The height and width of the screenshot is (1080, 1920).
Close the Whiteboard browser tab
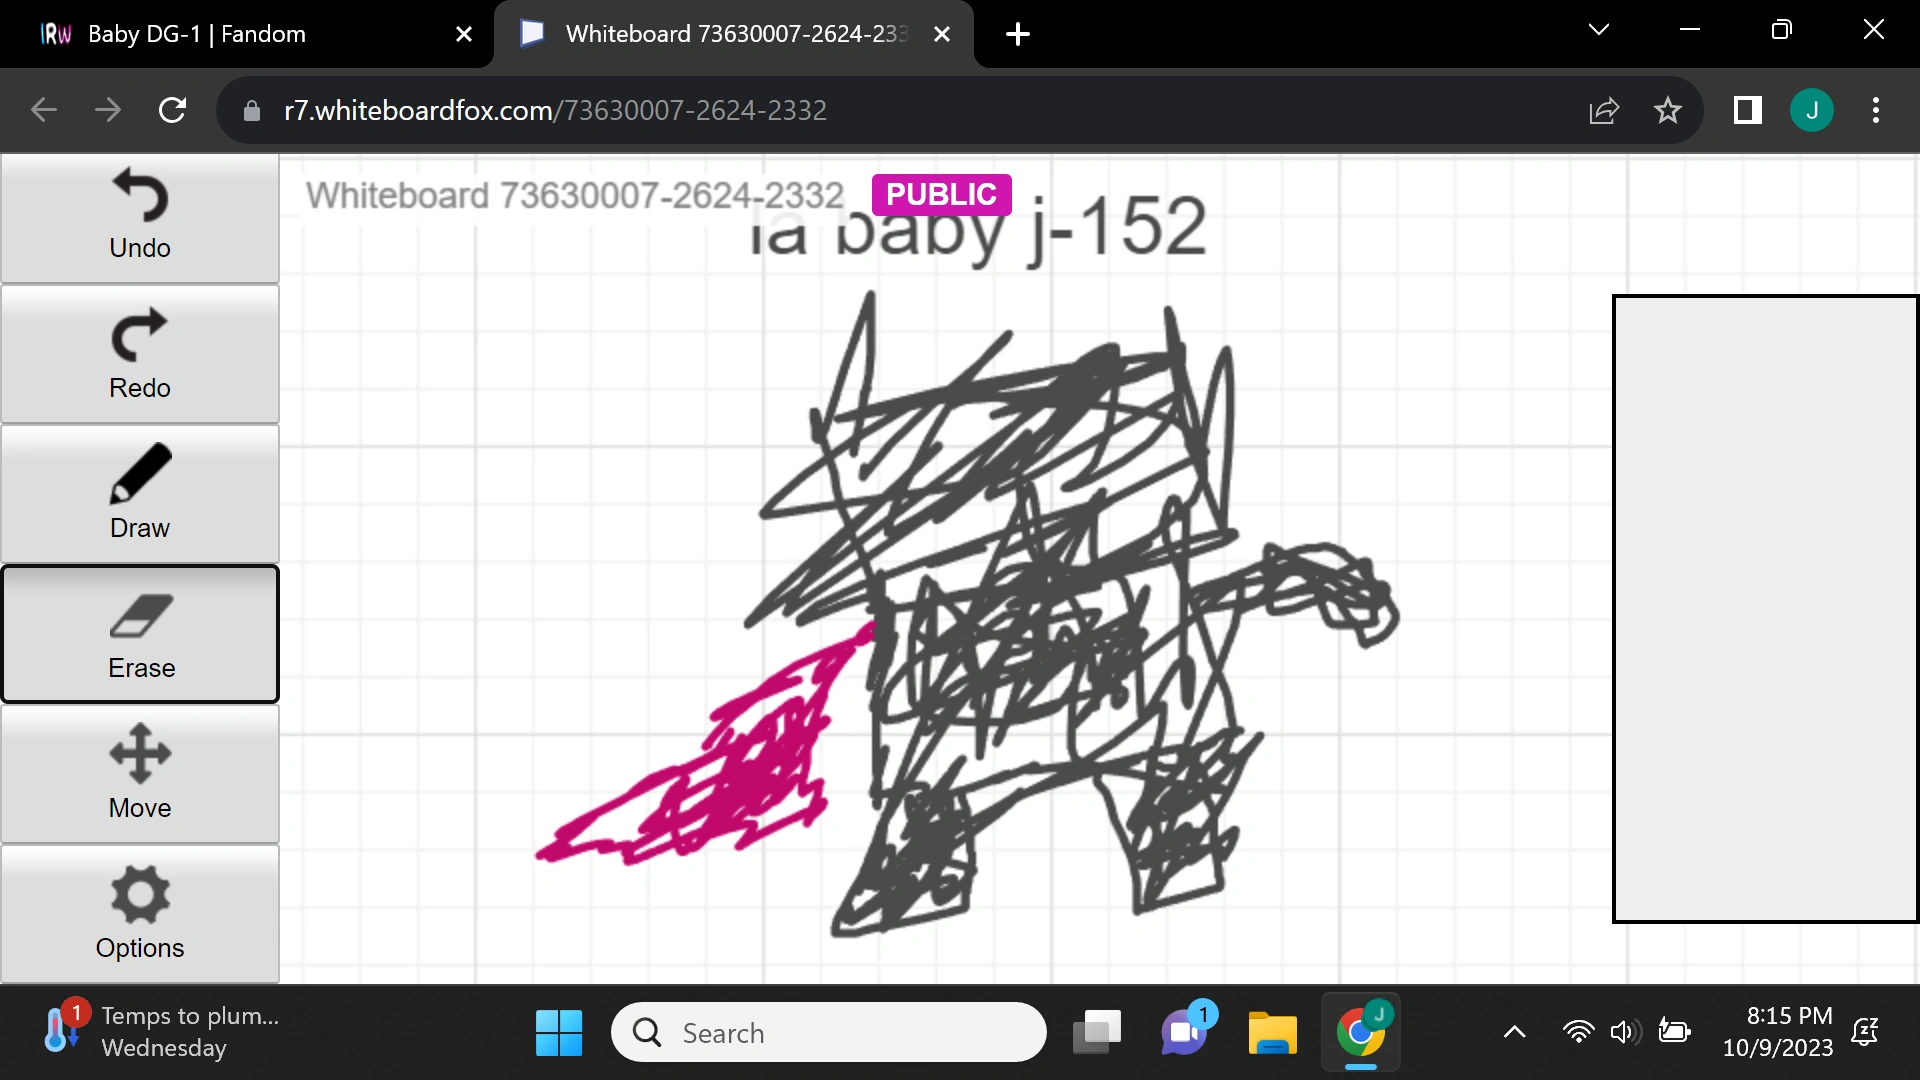[x=941, y=34]
